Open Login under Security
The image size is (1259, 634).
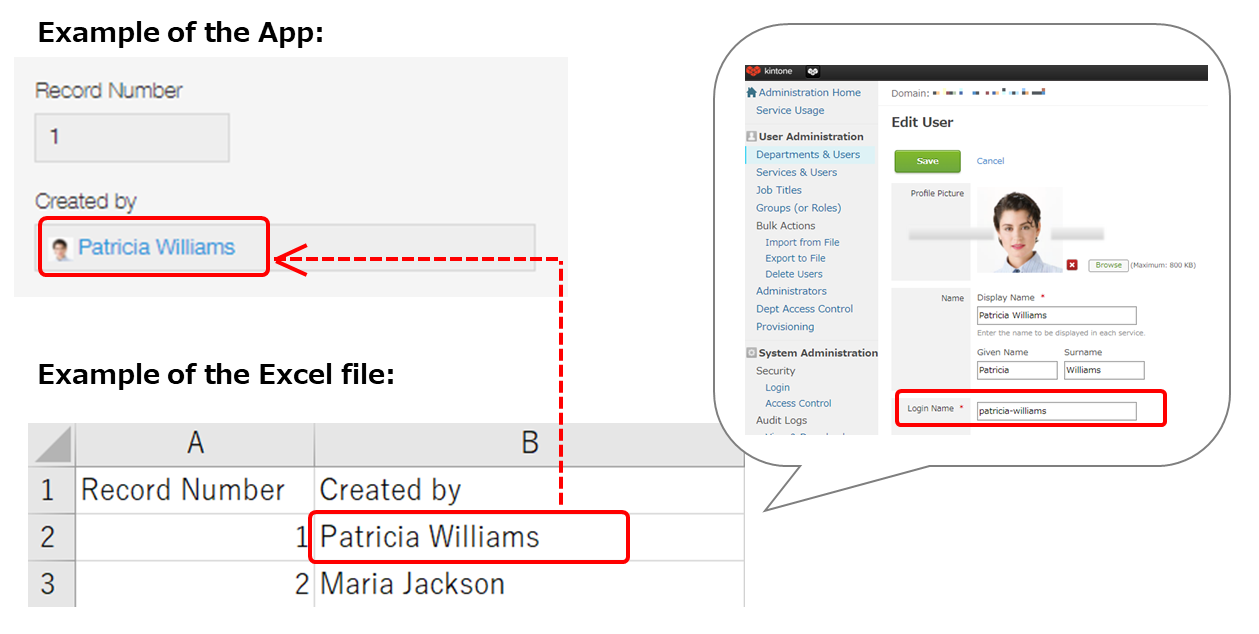click(777, 388)
